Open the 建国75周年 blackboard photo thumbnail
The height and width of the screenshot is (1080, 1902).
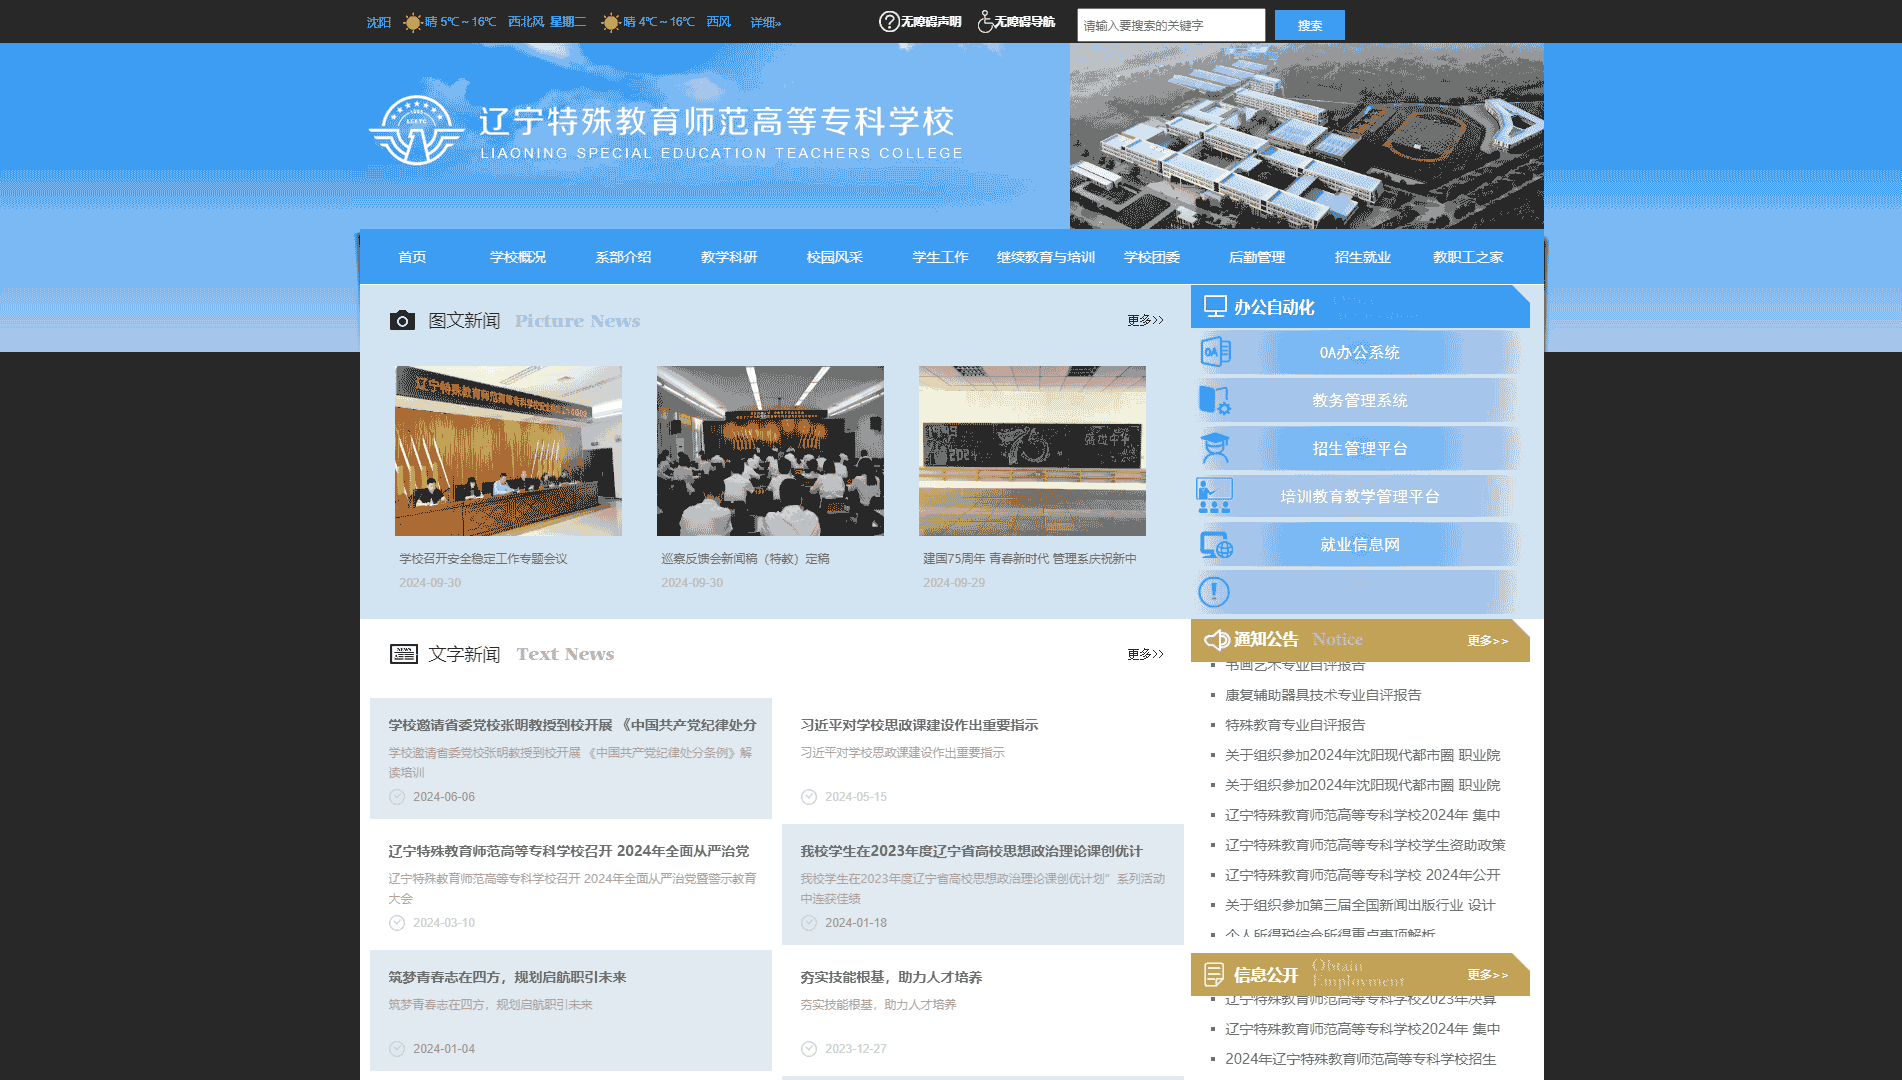pyautogui.click(x=1032, y=450)
